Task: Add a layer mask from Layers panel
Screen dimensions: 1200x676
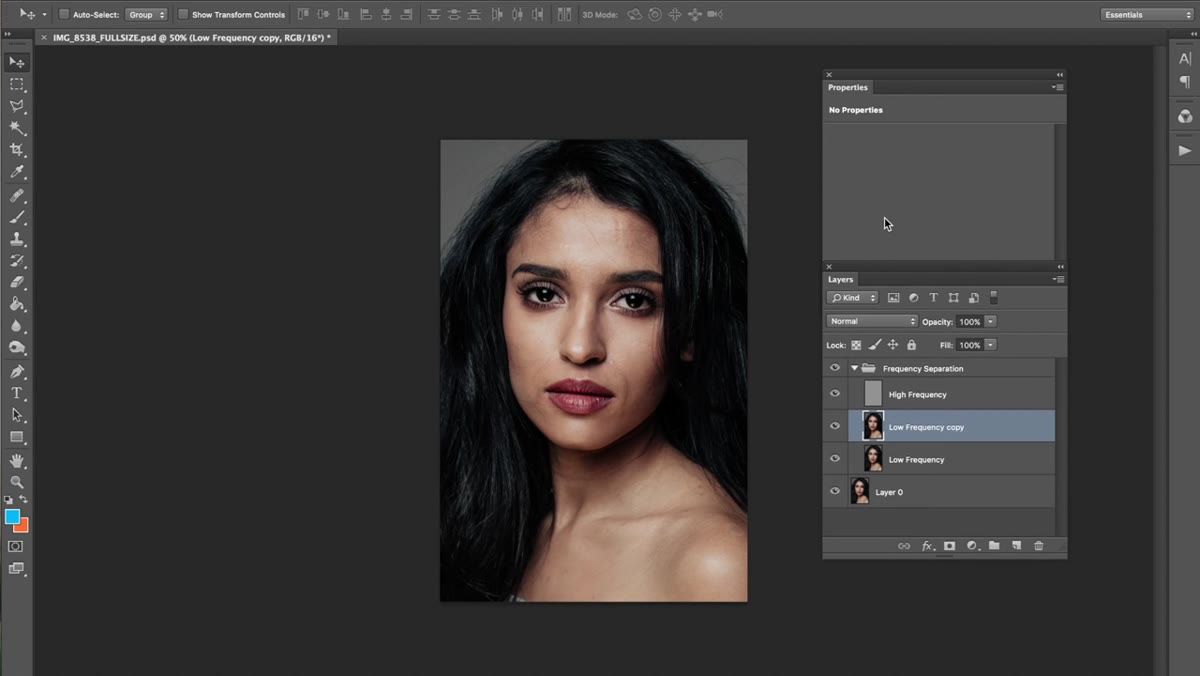Action: coord(949,546)
